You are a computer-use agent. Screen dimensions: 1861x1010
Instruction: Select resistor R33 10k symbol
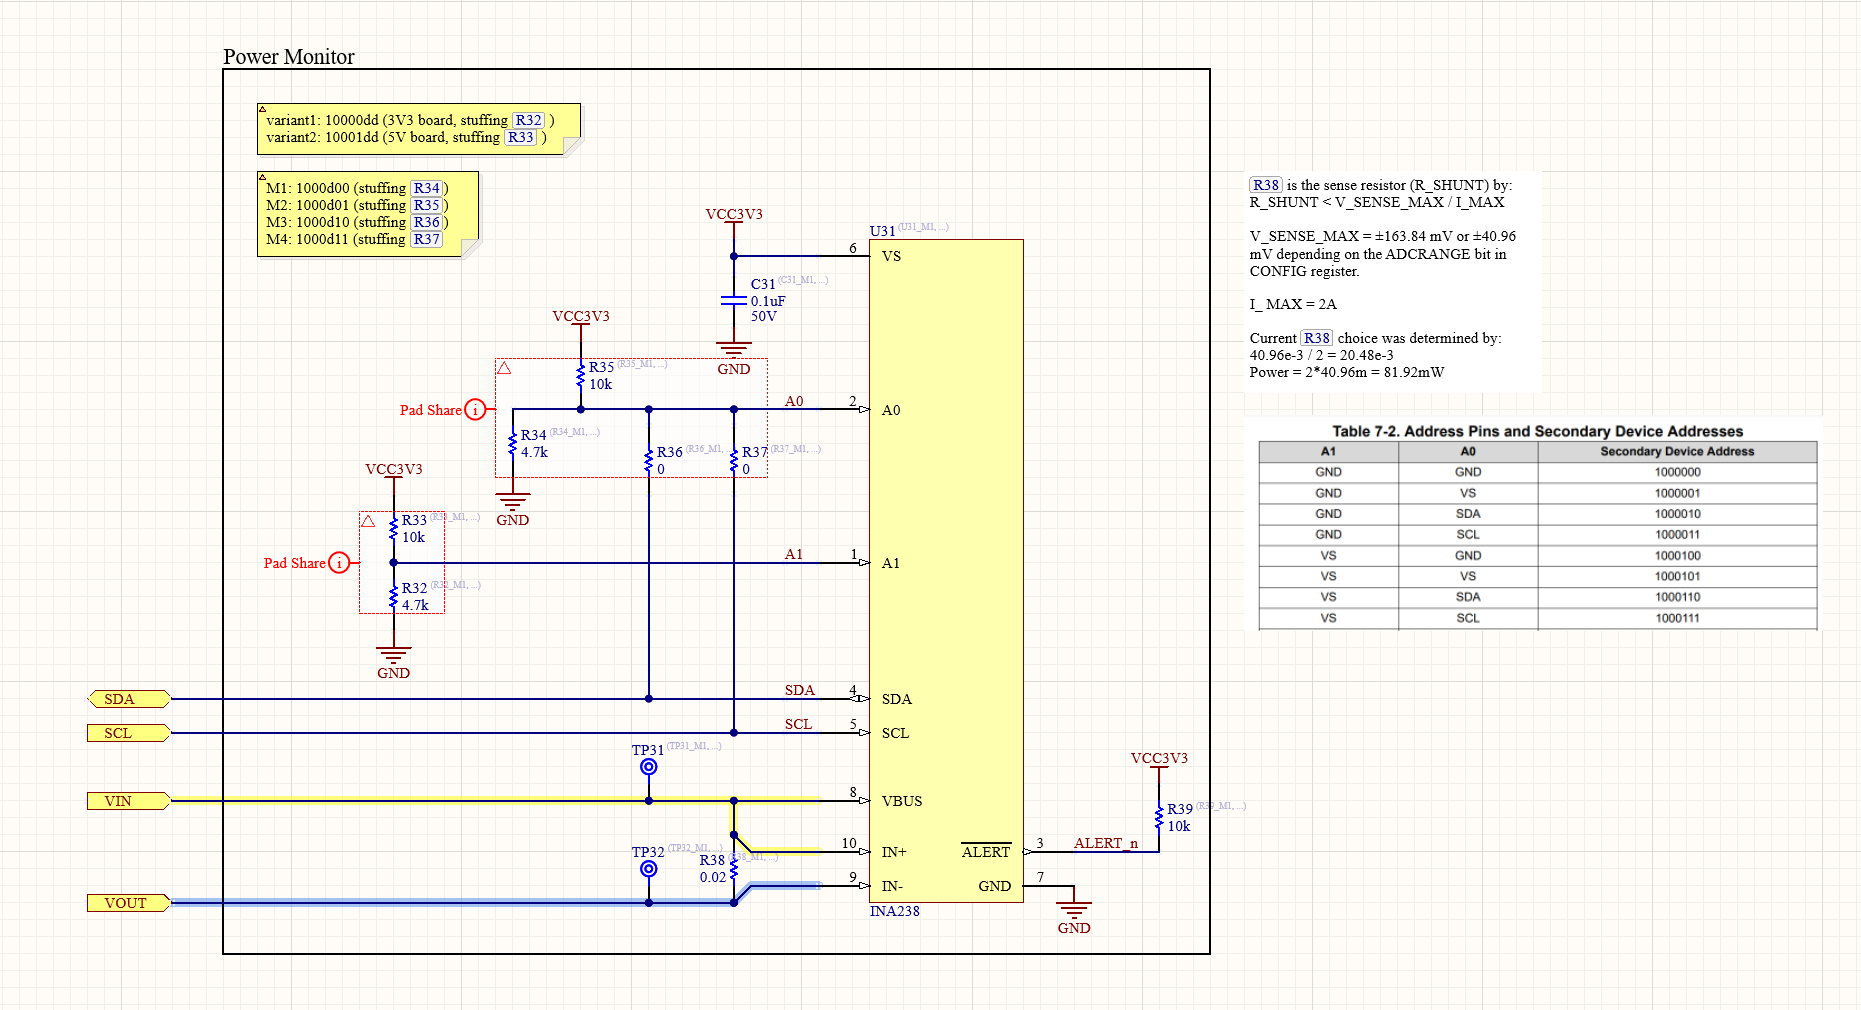point(394,529)
